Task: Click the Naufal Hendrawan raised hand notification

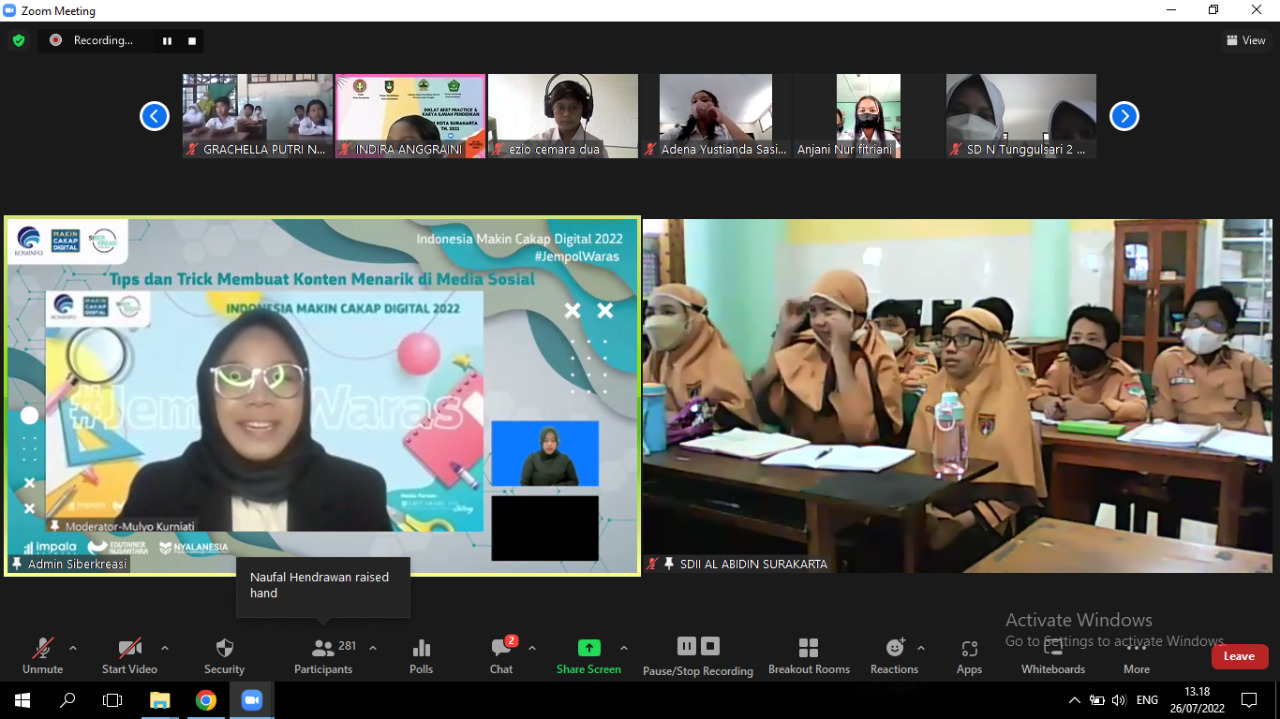Action: pyautogui.click(x=323, y=585)
